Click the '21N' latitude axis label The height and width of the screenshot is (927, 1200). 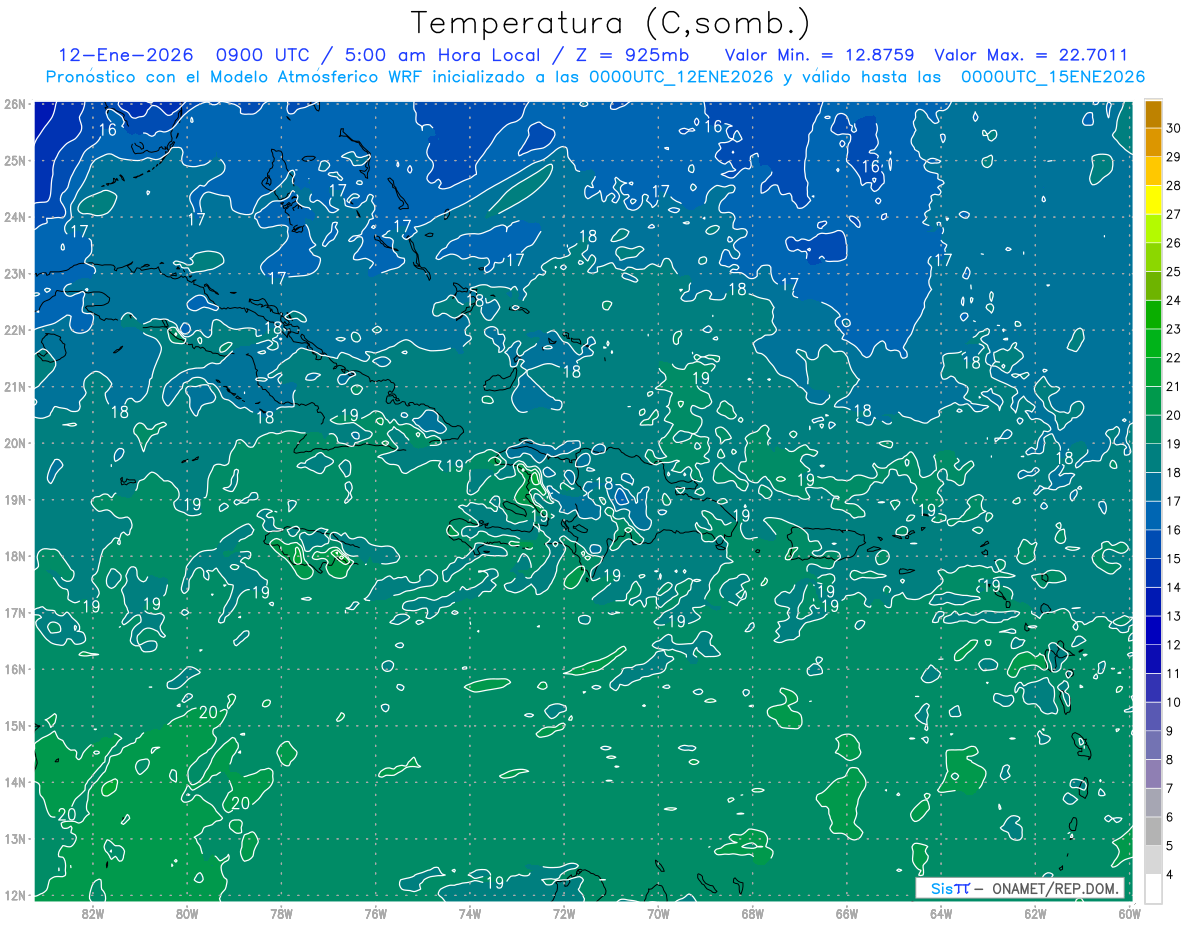pyautogui.click(x=14, y=387)
